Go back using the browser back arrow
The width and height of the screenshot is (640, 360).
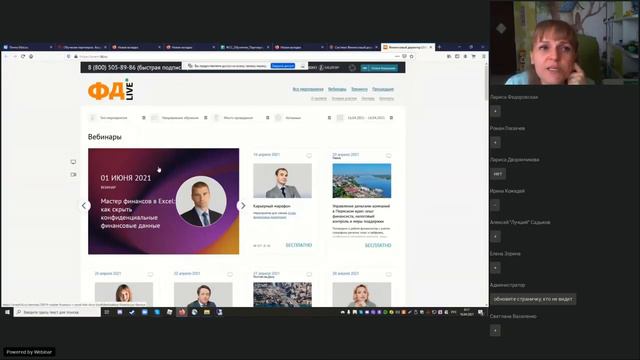[x=7, y=56]
